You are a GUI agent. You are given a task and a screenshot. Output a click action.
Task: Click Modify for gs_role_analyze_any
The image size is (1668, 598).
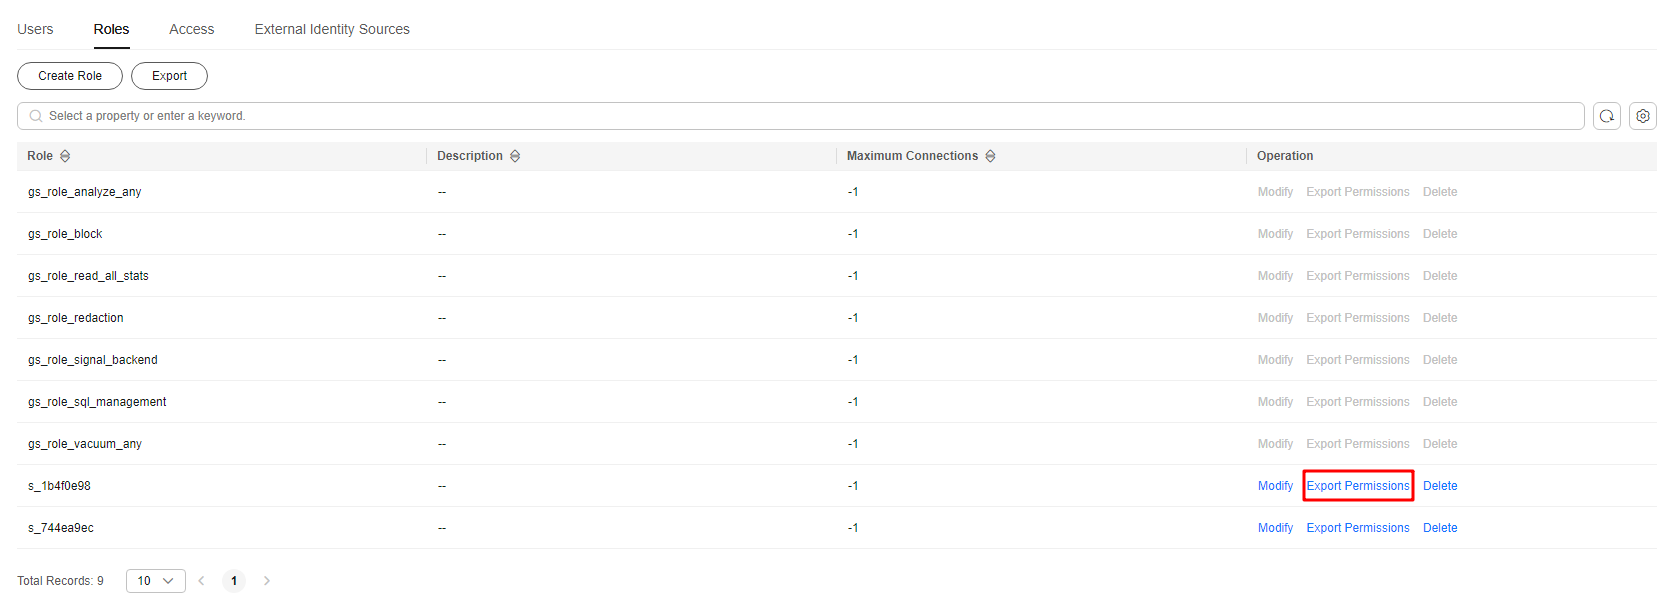click(x=1275, y=192)
